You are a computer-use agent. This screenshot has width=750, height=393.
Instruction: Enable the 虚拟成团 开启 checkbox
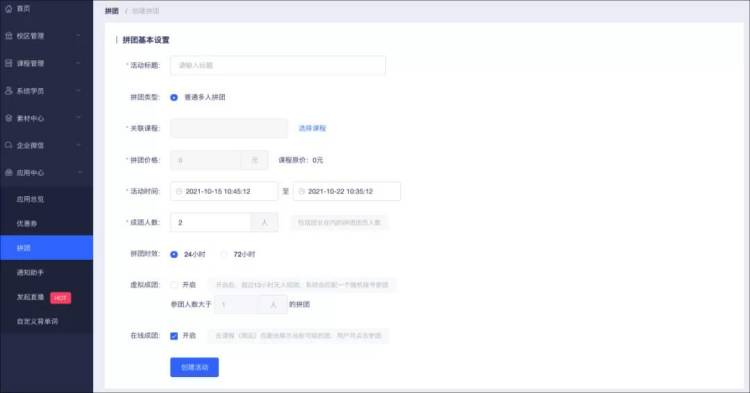pos(174,285)
